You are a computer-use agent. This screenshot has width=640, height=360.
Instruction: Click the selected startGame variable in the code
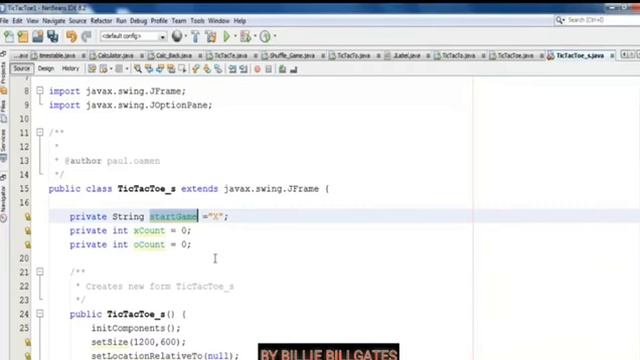tap(173, 216)
